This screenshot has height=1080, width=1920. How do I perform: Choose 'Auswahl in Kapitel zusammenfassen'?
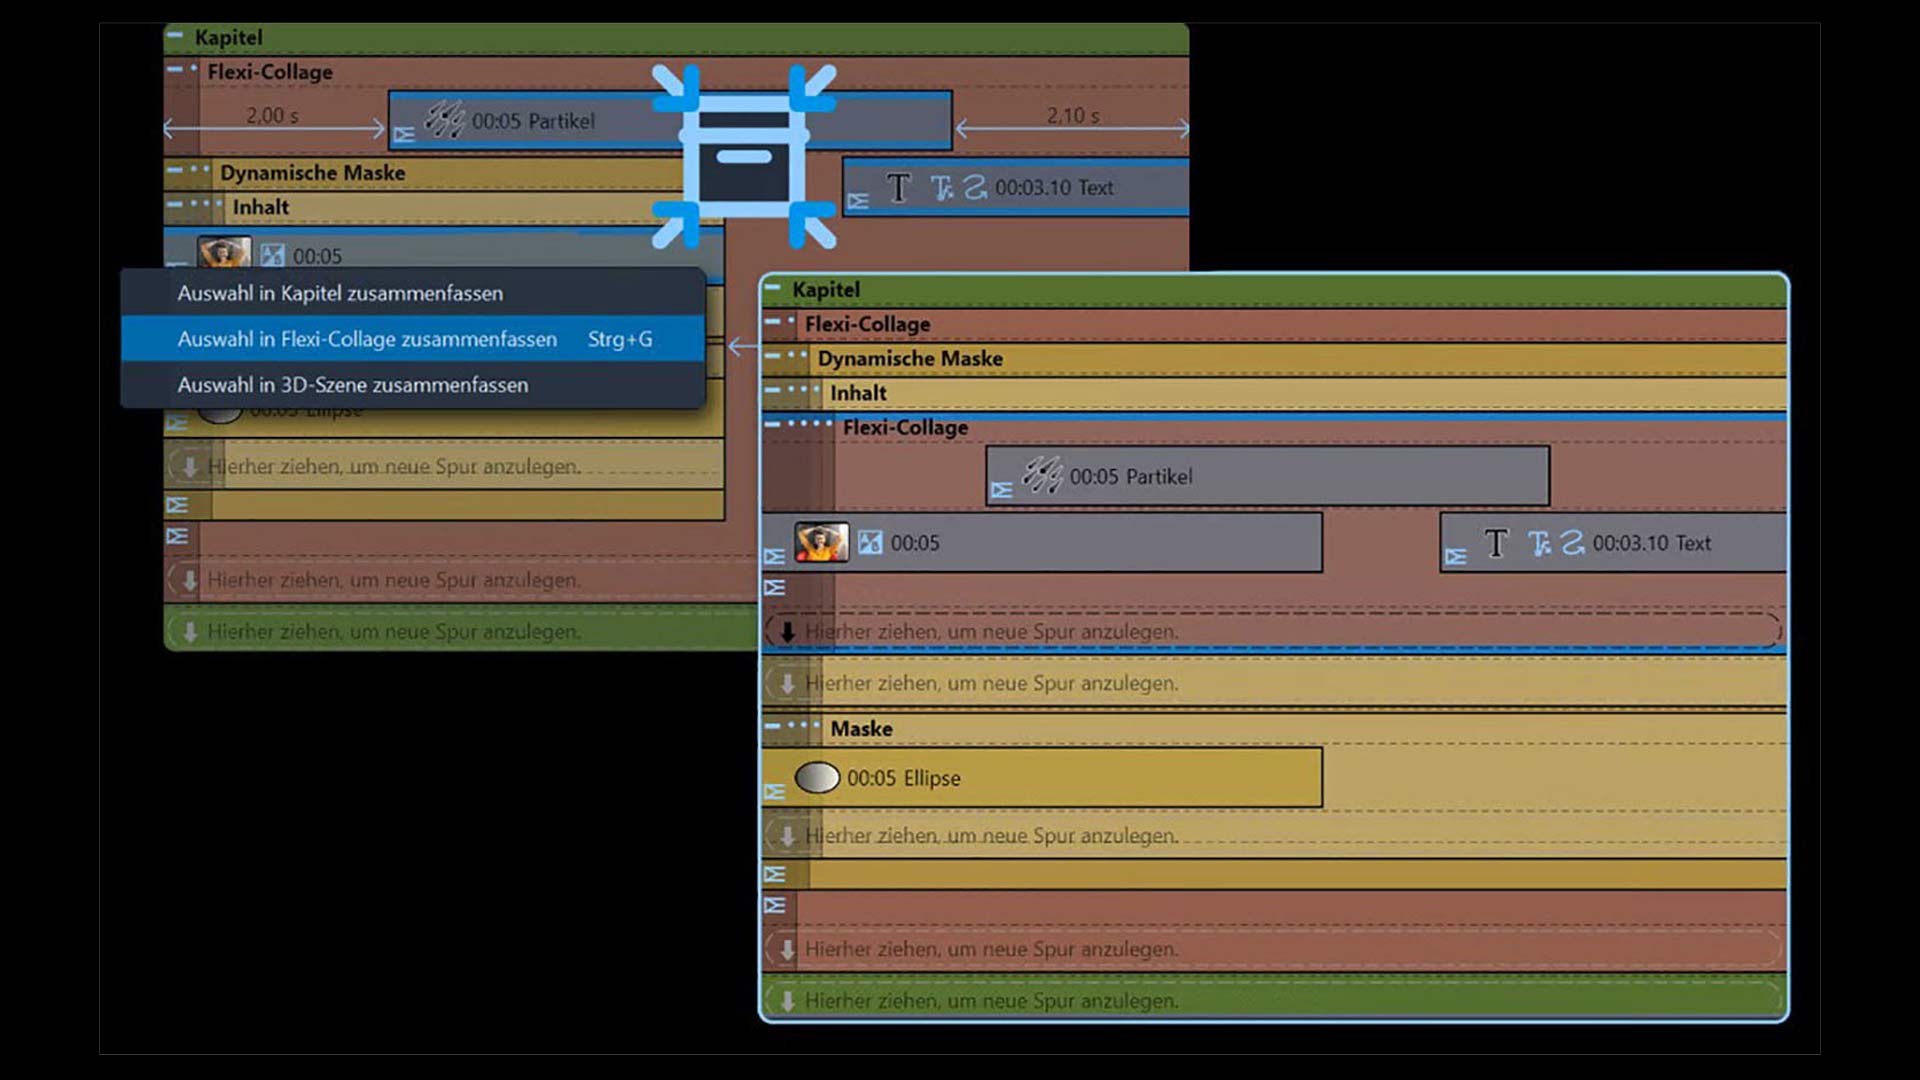340,293
